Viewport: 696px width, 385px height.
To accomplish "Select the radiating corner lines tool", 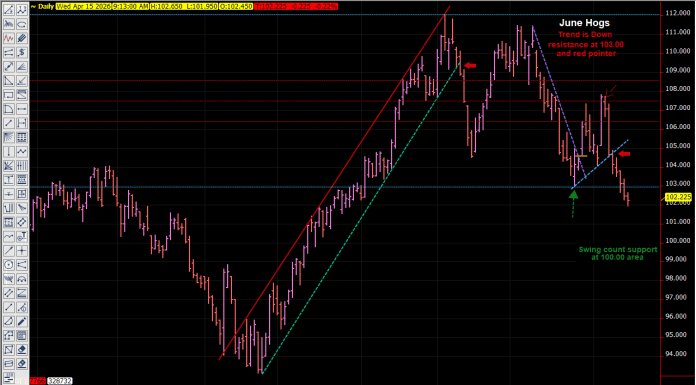I will tap(8, 166).
